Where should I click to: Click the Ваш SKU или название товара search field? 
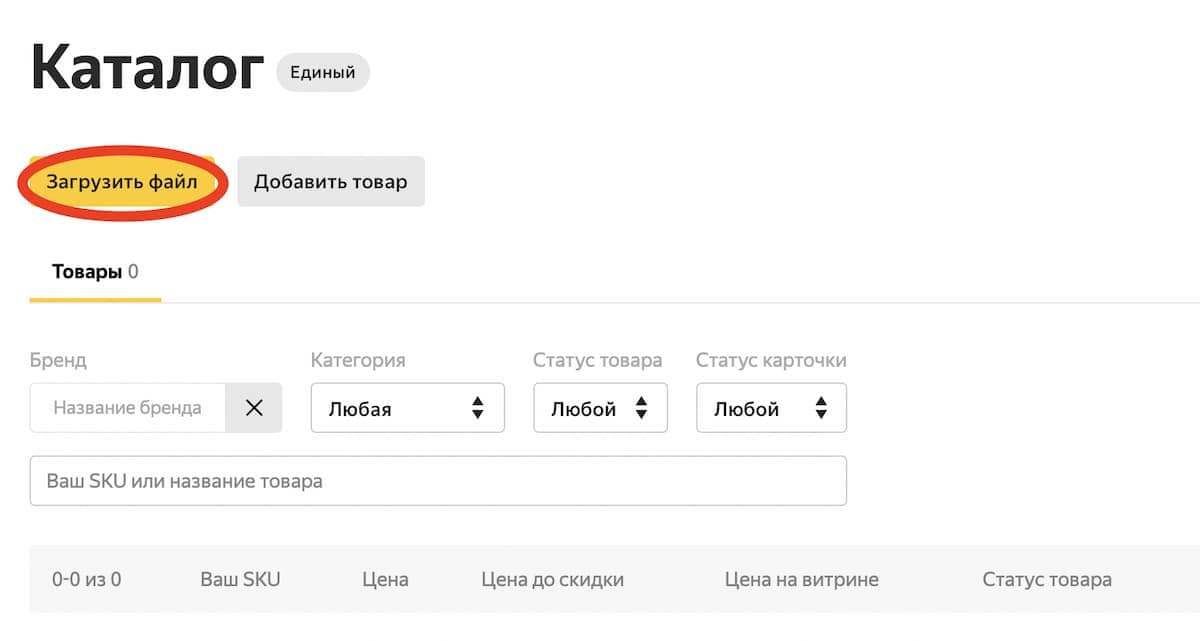(440, 480)
